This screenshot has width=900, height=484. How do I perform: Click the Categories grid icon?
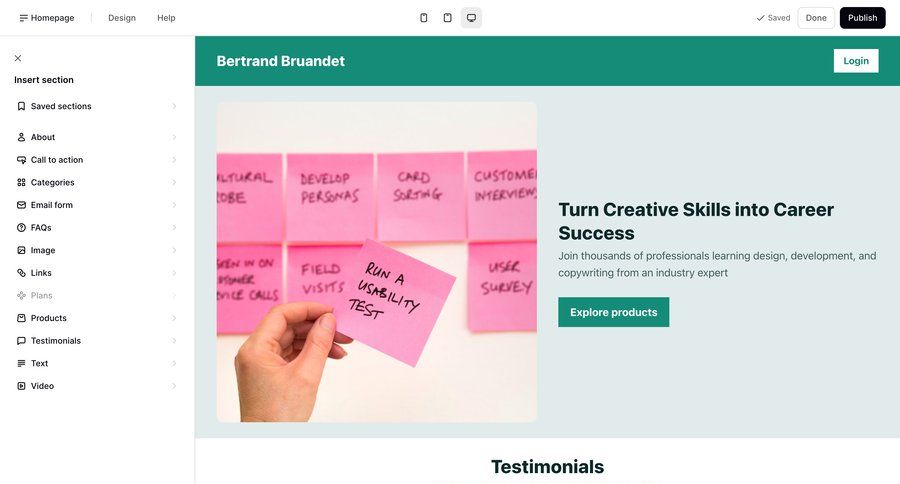tap(21, 183)
